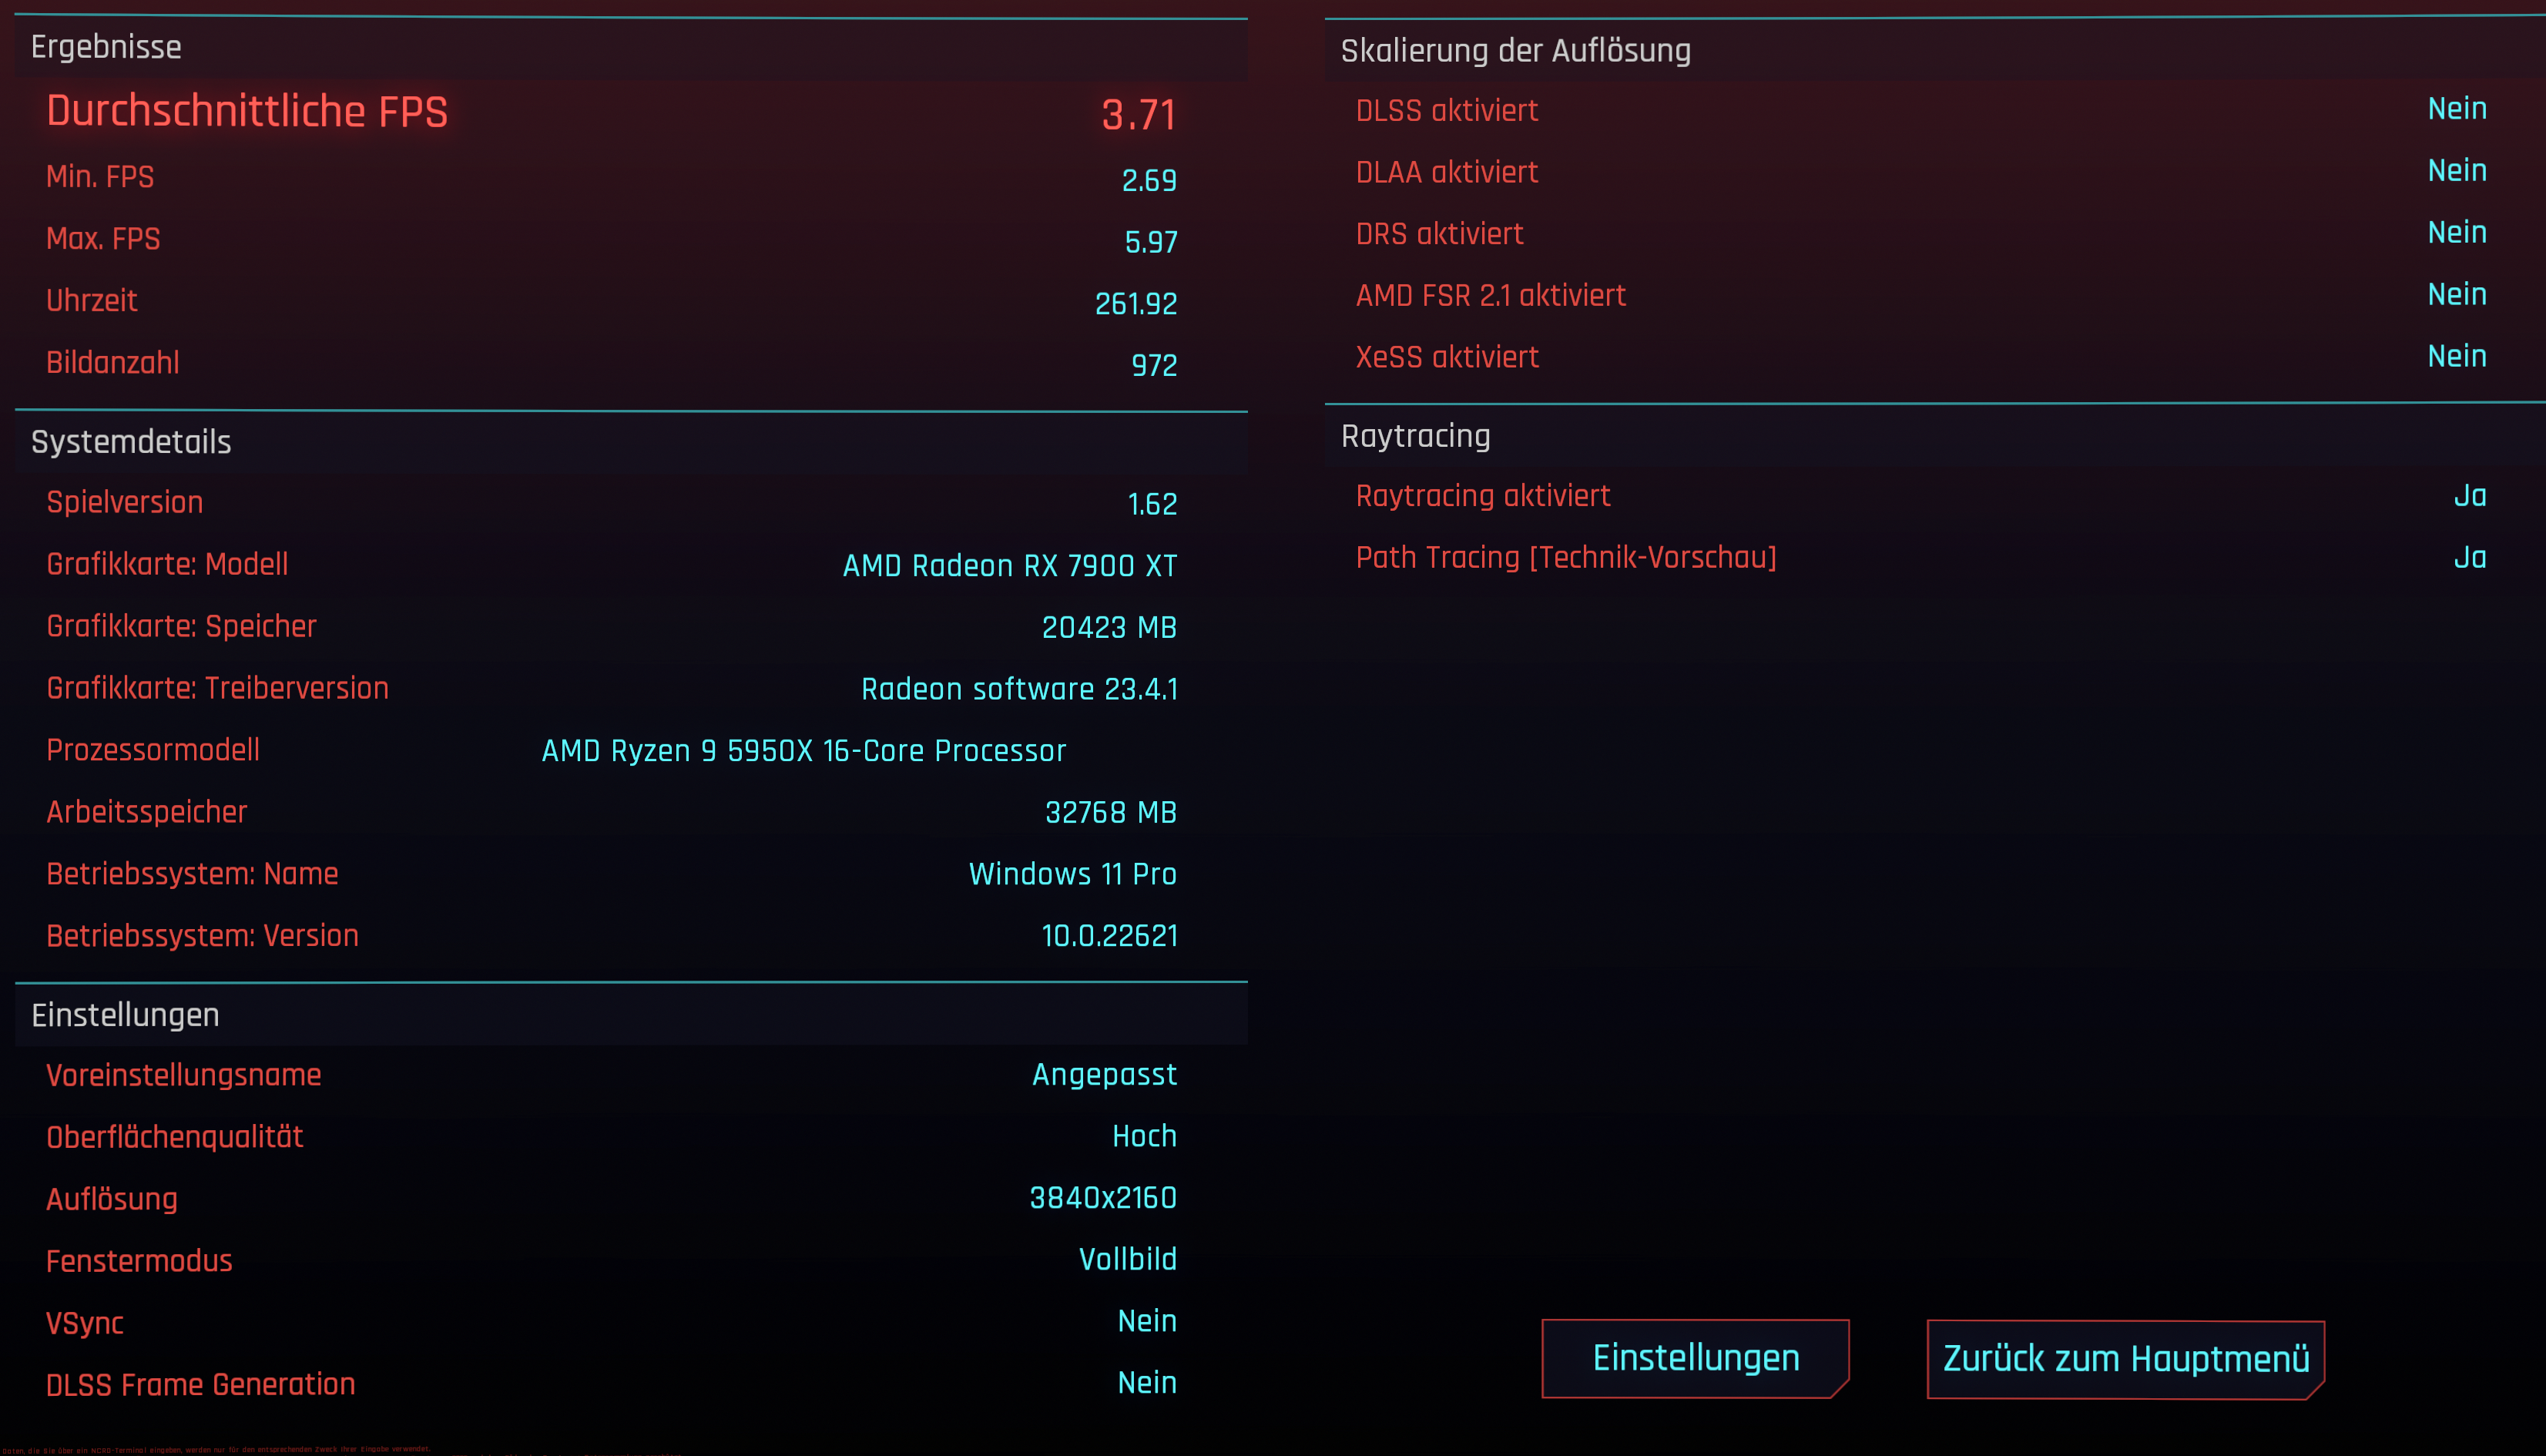
Task: Click Zurück zum Hauptmenü button
Action: (2125, 1359)
